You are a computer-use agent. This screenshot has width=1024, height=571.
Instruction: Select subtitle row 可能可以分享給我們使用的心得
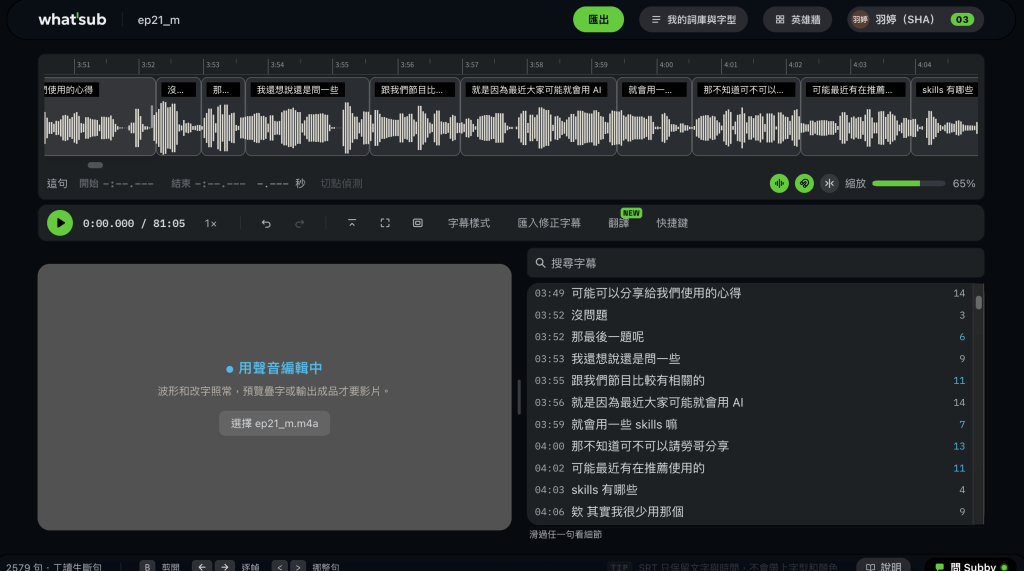[750, 293]
